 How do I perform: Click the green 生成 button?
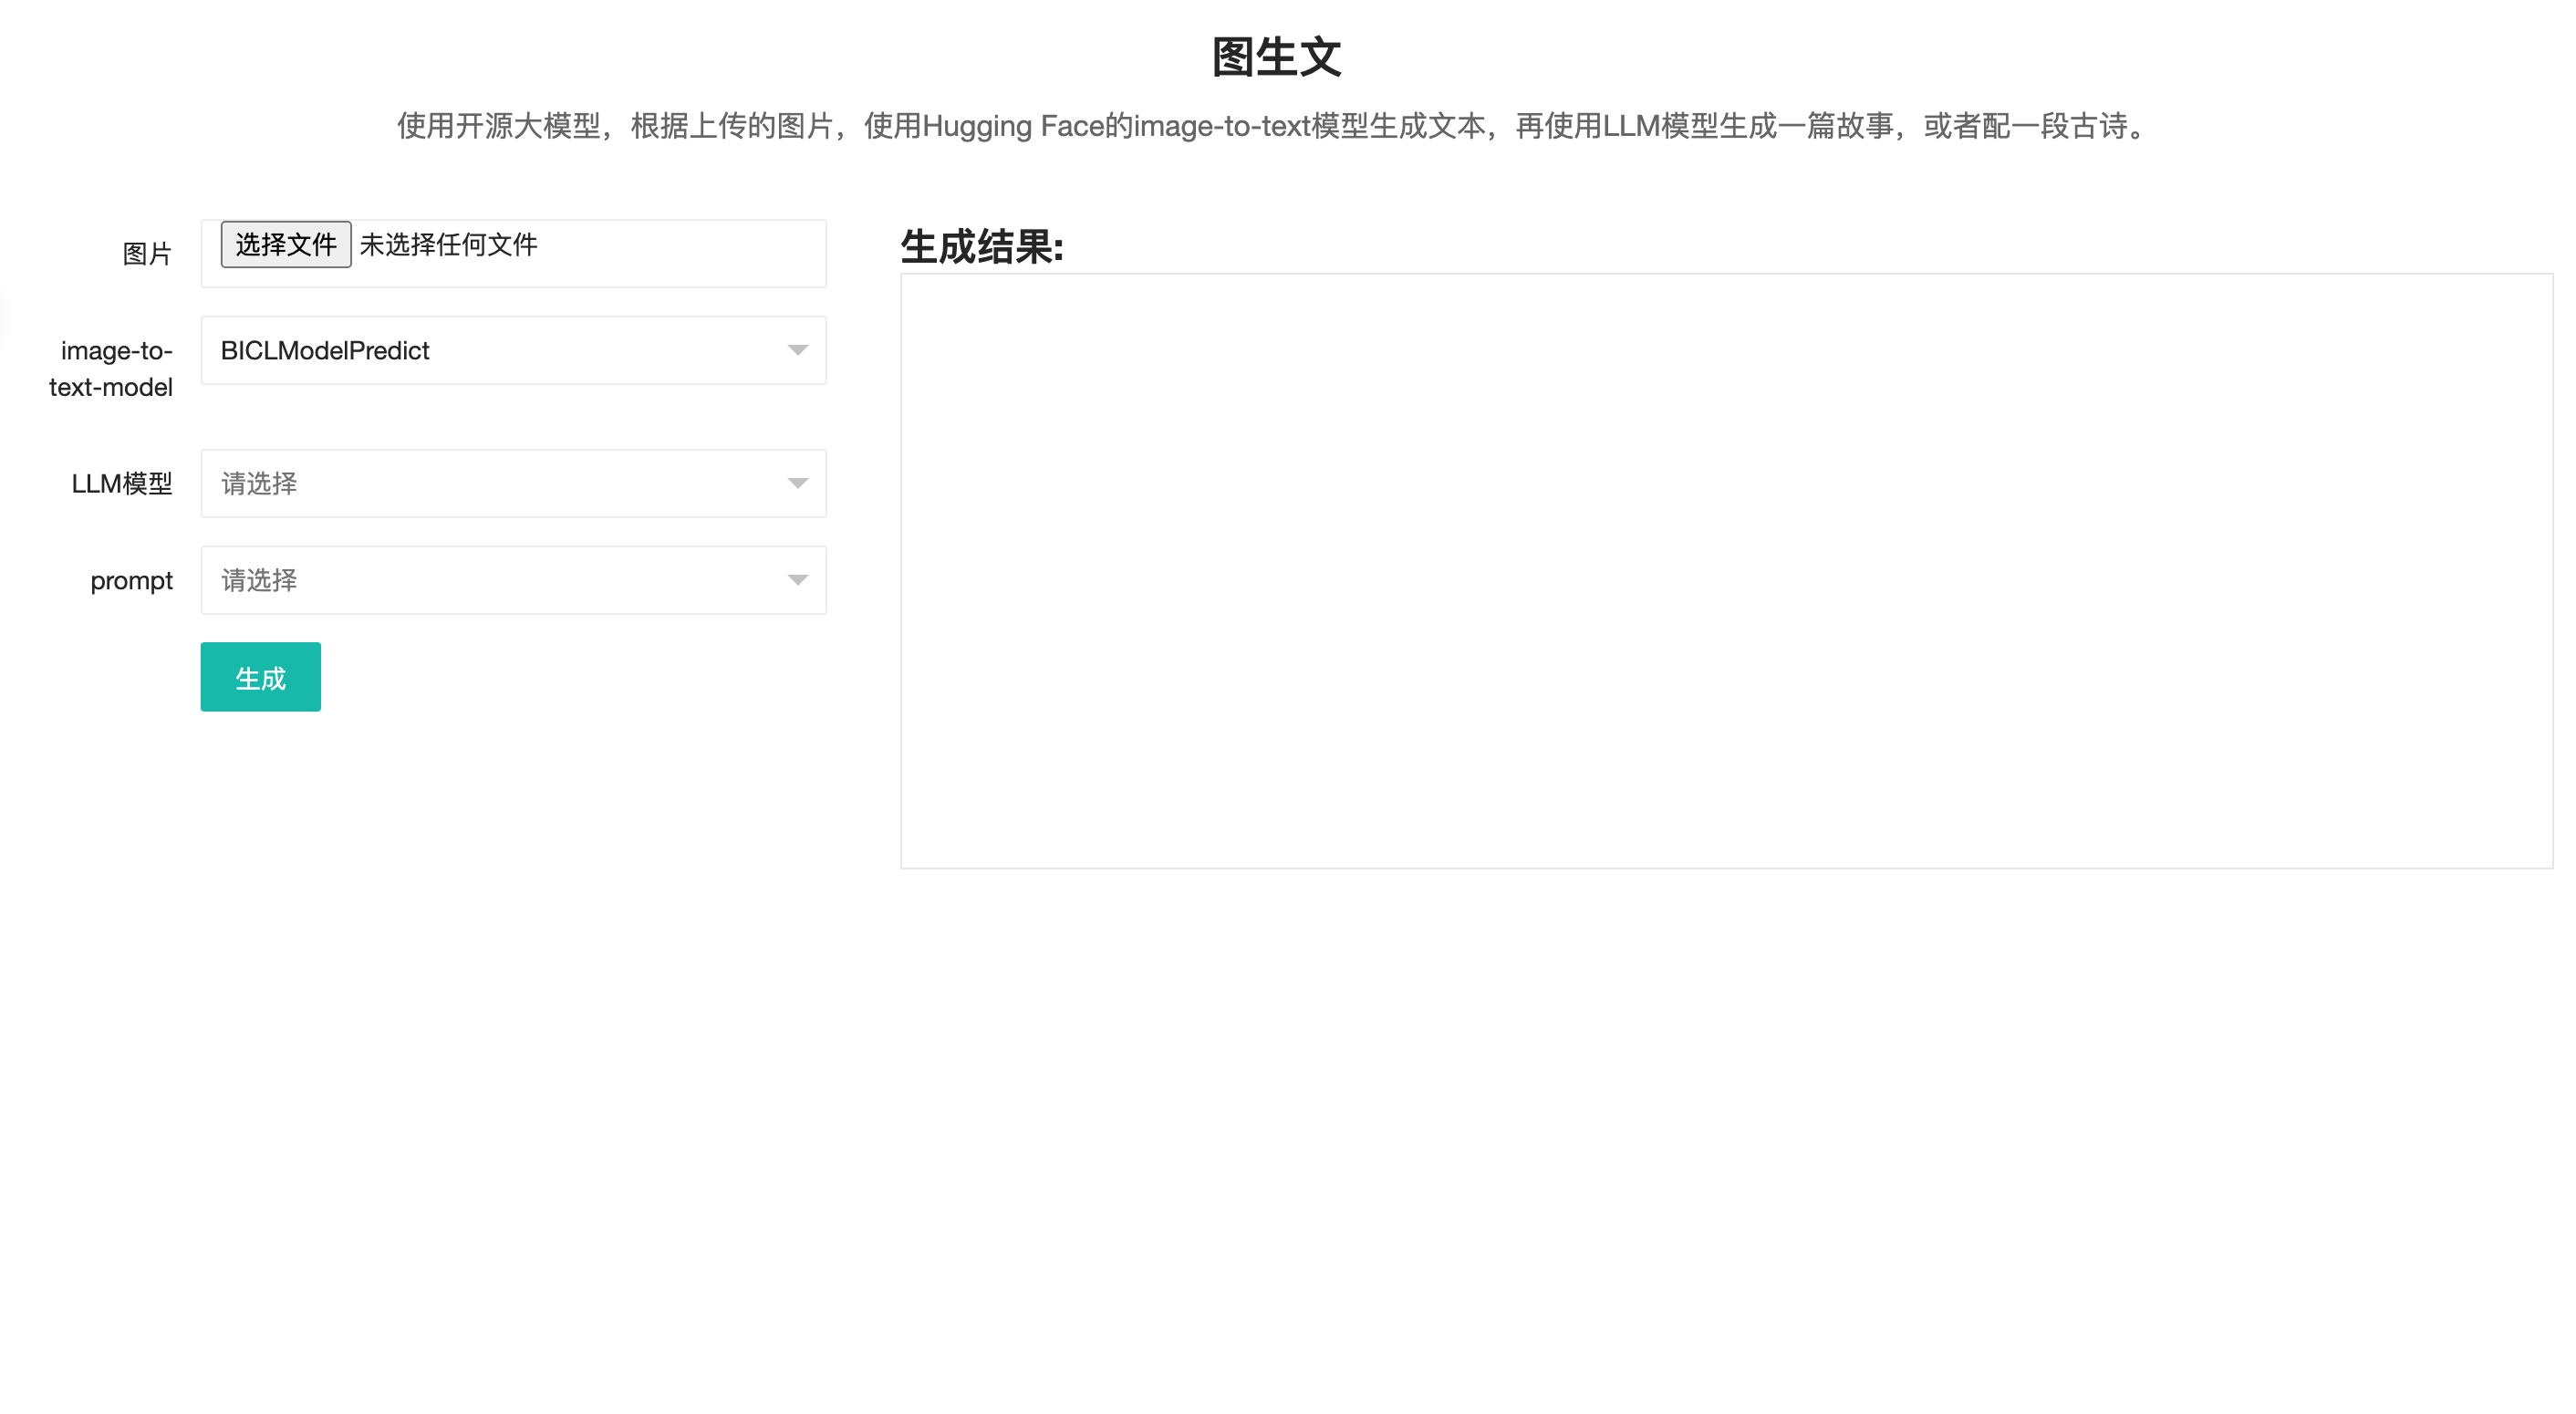260,677
